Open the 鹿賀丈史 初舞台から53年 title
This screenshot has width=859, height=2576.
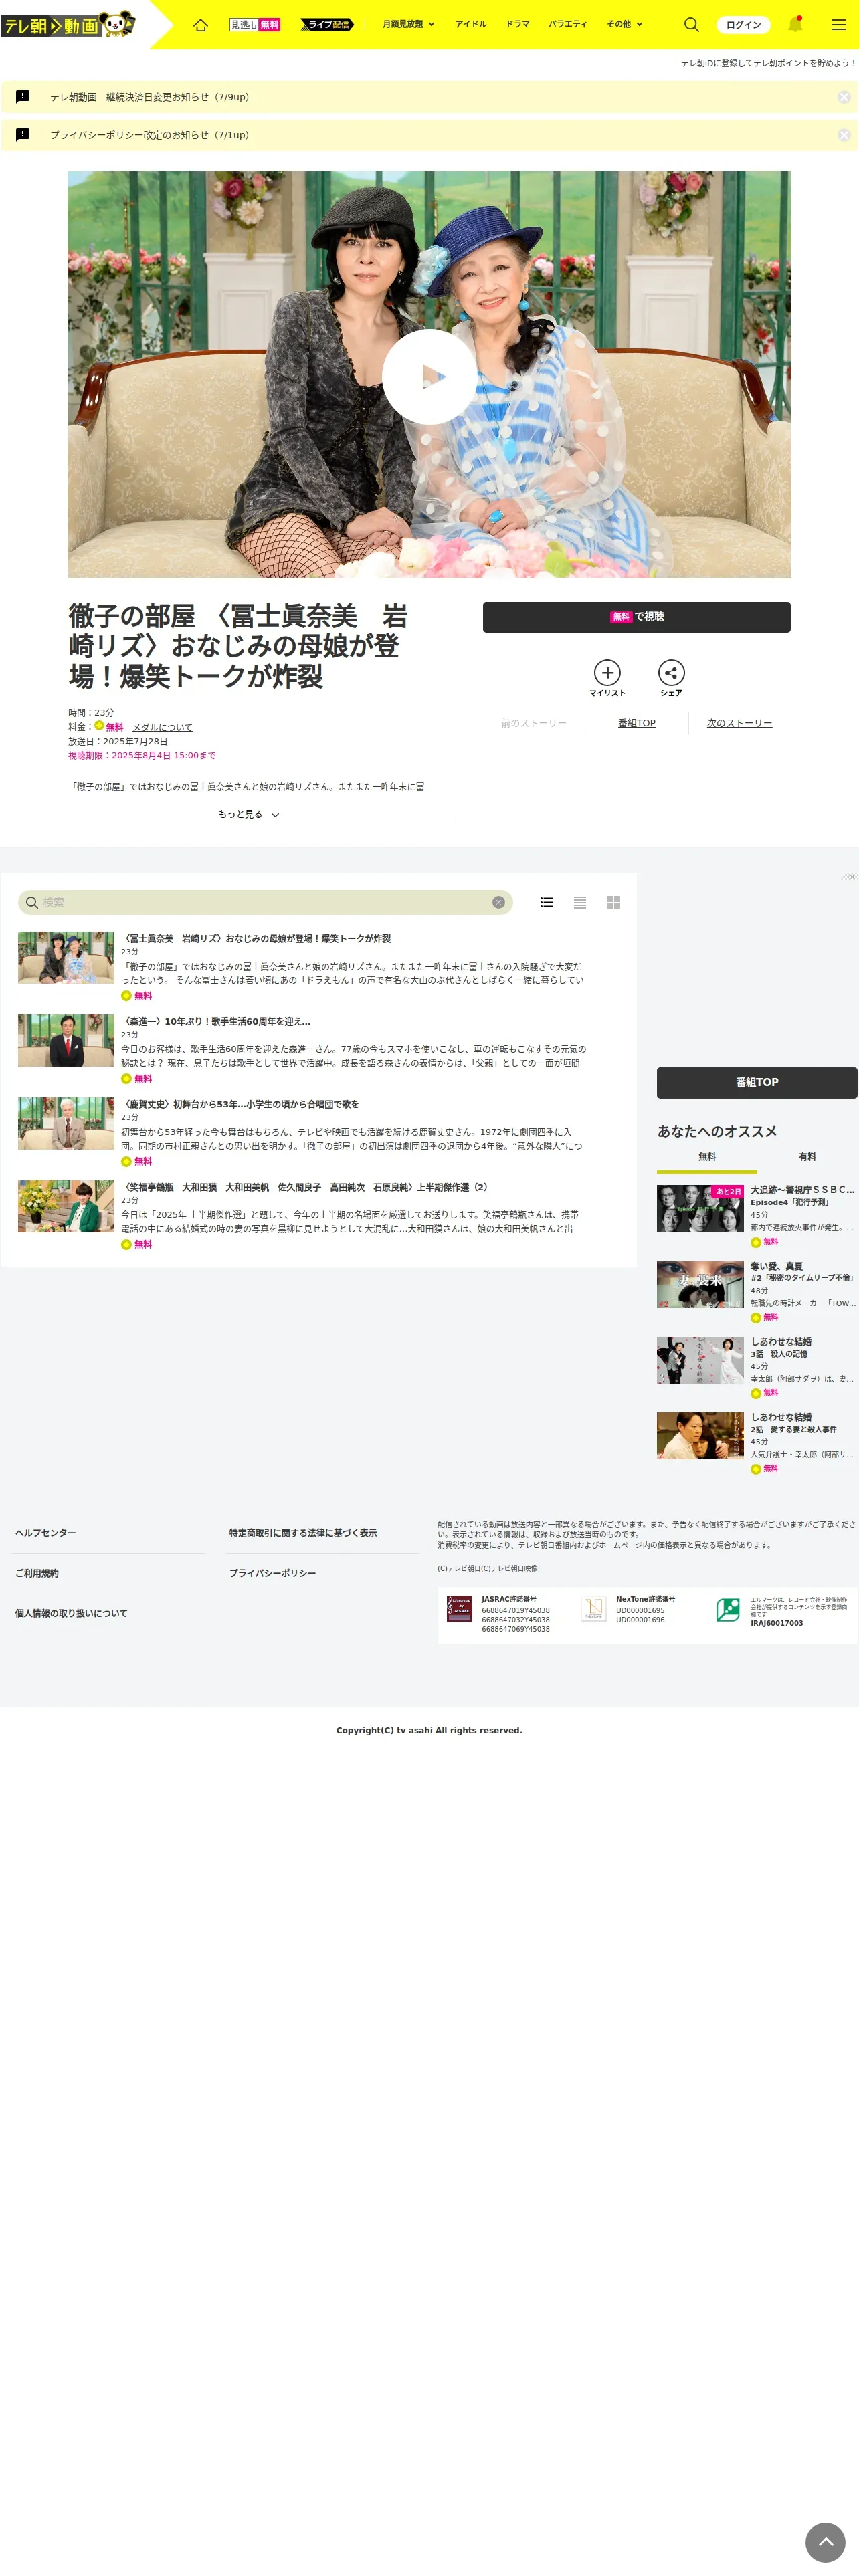240,1104
